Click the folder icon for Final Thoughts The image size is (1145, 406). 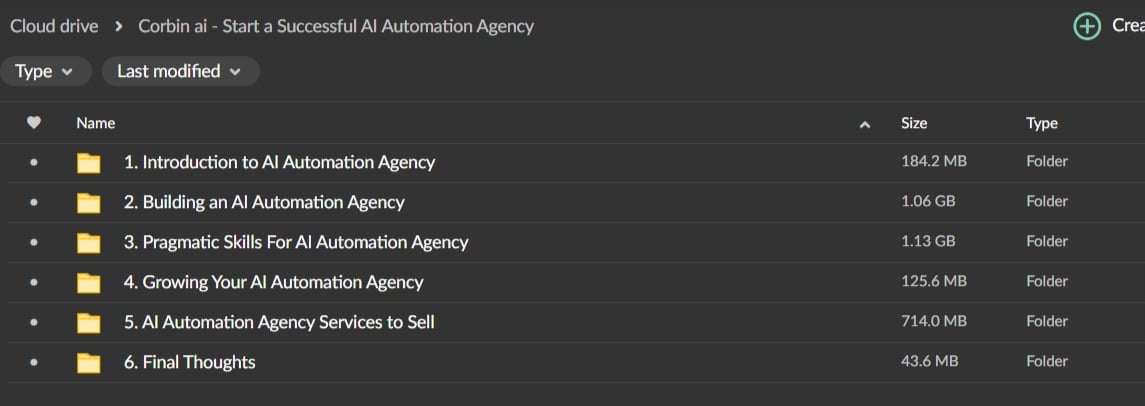point(89,363)
